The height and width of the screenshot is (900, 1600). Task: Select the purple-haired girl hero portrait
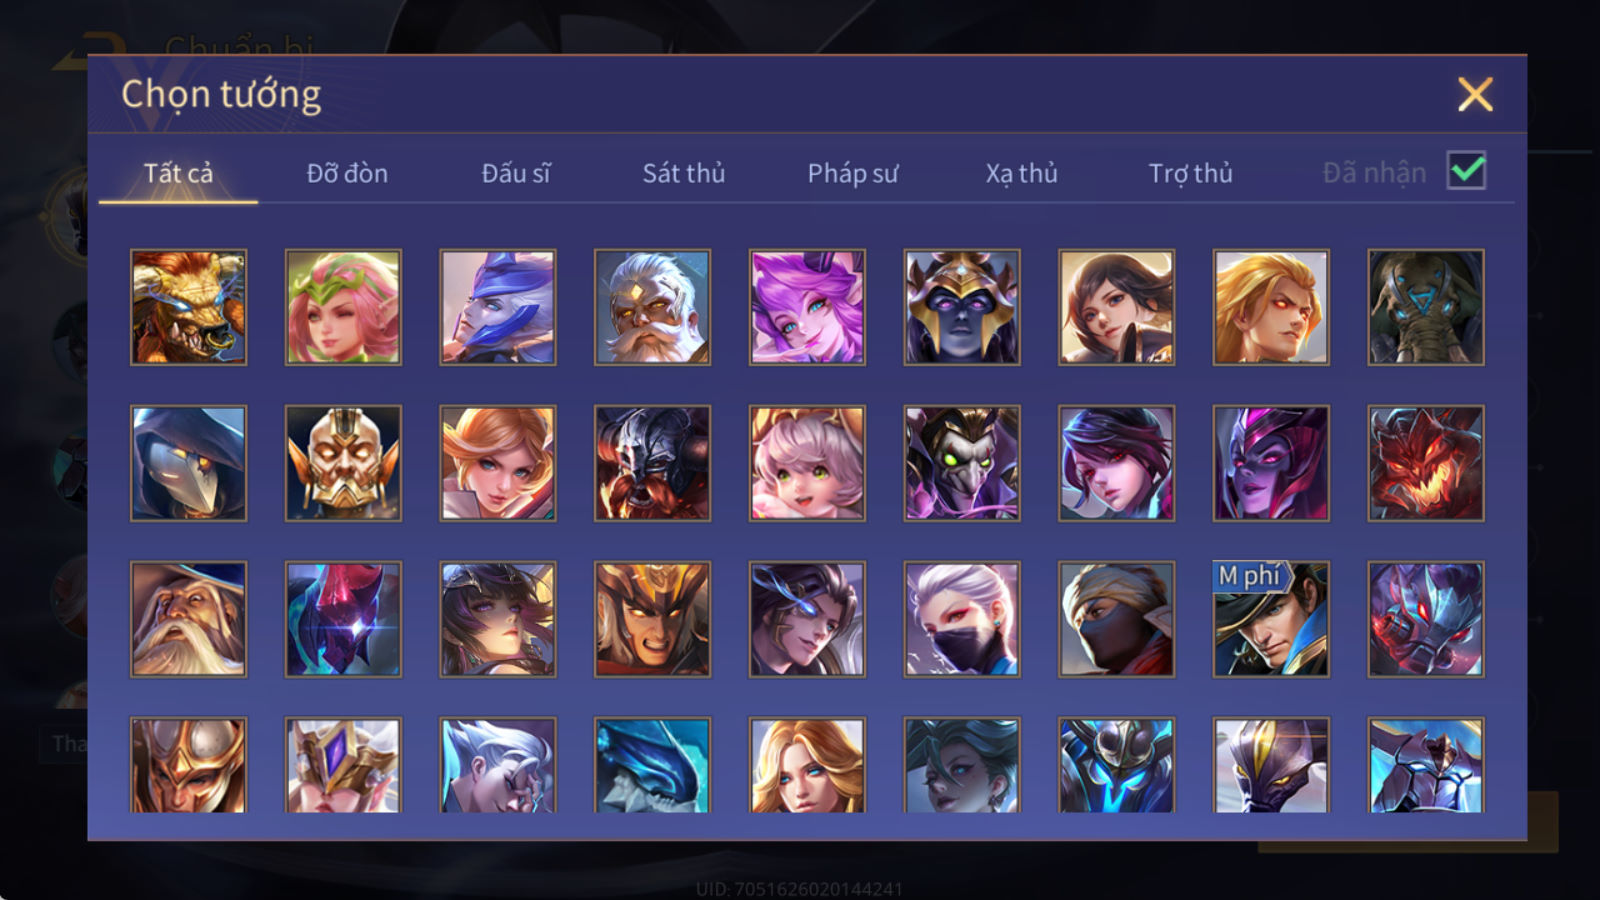click(x=807, y=307)
